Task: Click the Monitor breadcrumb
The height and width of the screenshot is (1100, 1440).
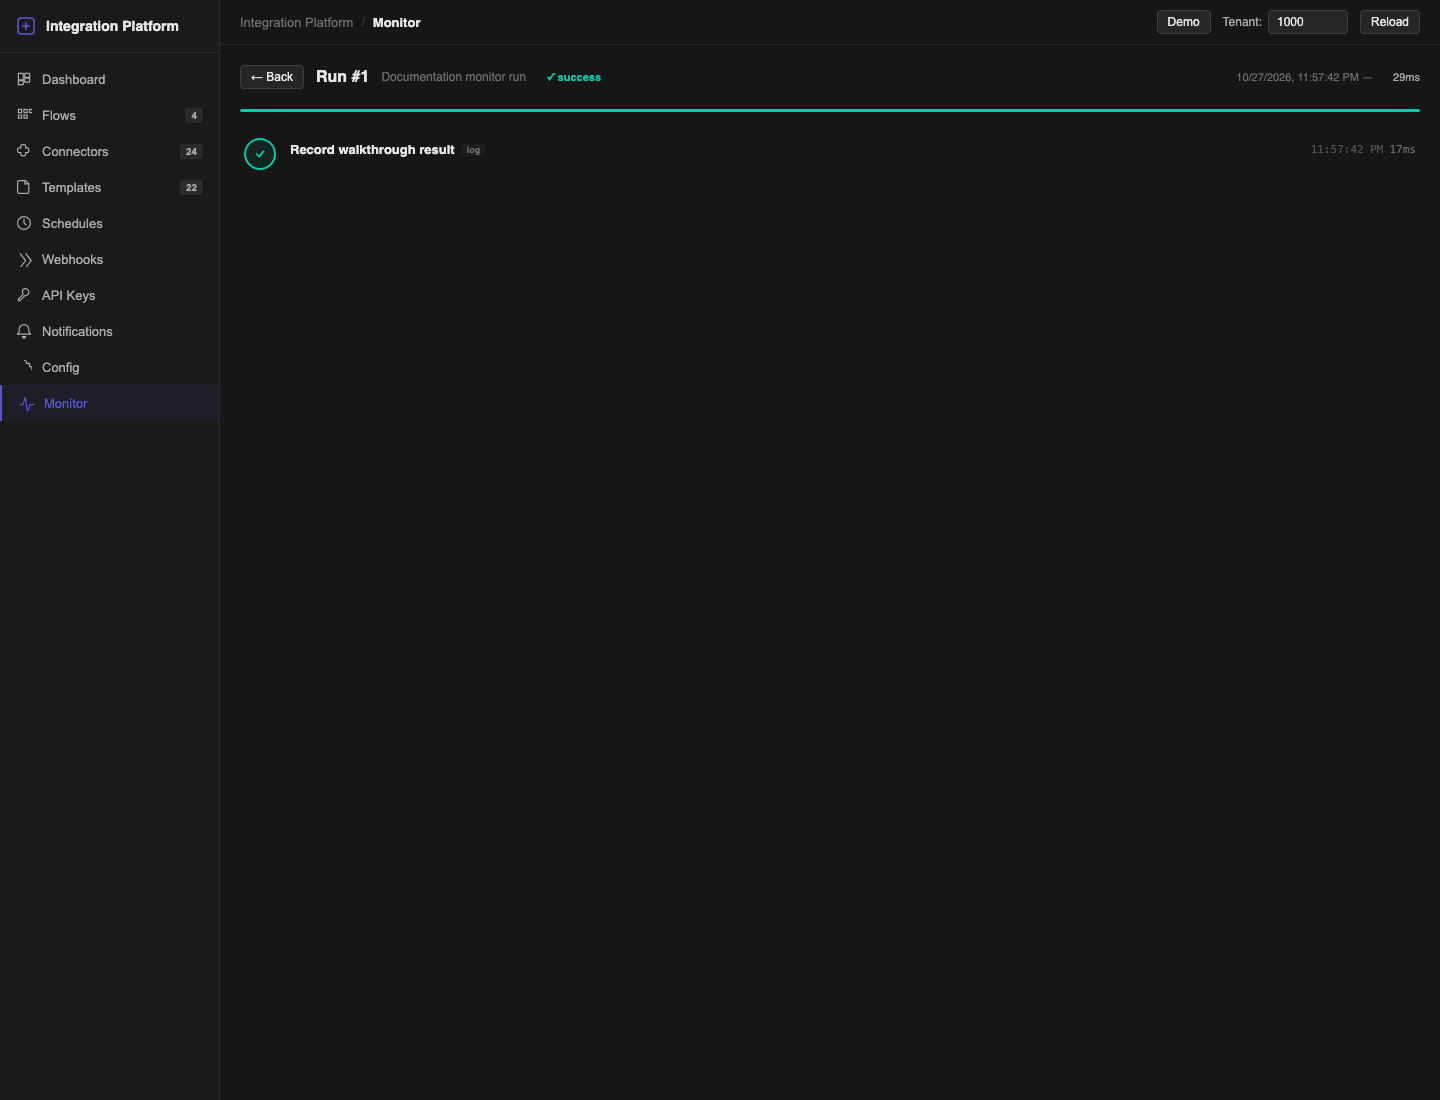Action: tap(396, 22)
